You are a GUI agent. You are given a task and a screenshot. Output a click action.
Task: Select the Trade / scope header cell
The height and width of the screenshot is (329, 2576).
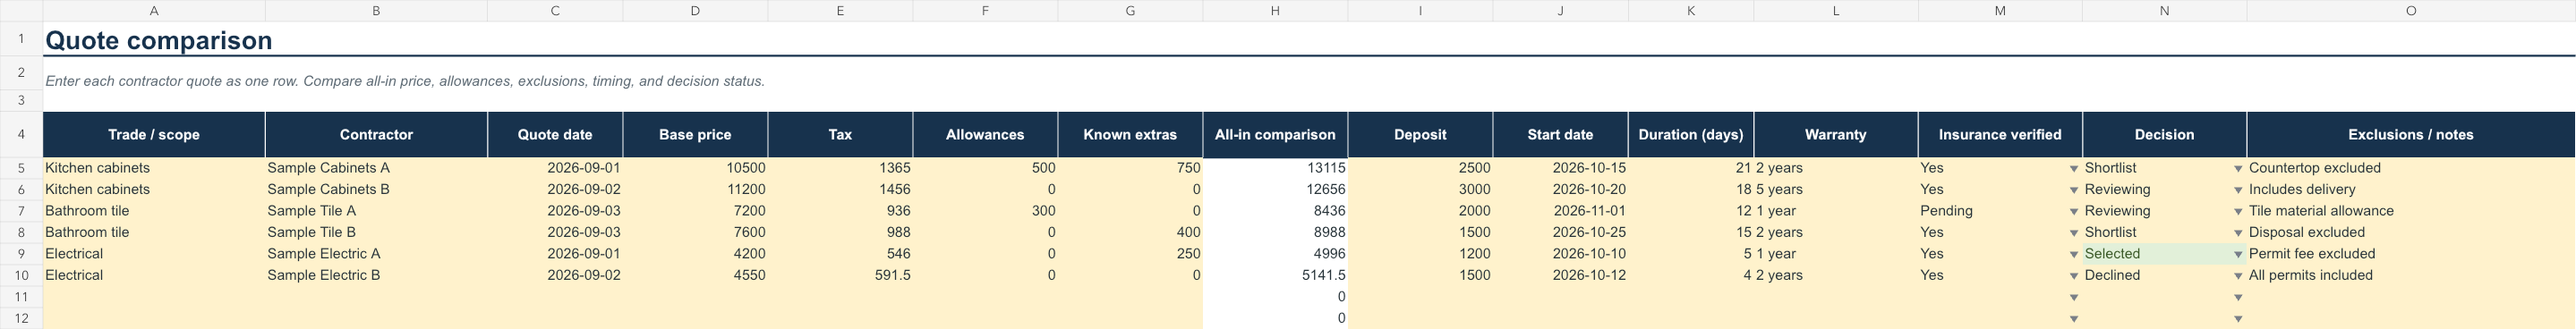tap(154, 134)
